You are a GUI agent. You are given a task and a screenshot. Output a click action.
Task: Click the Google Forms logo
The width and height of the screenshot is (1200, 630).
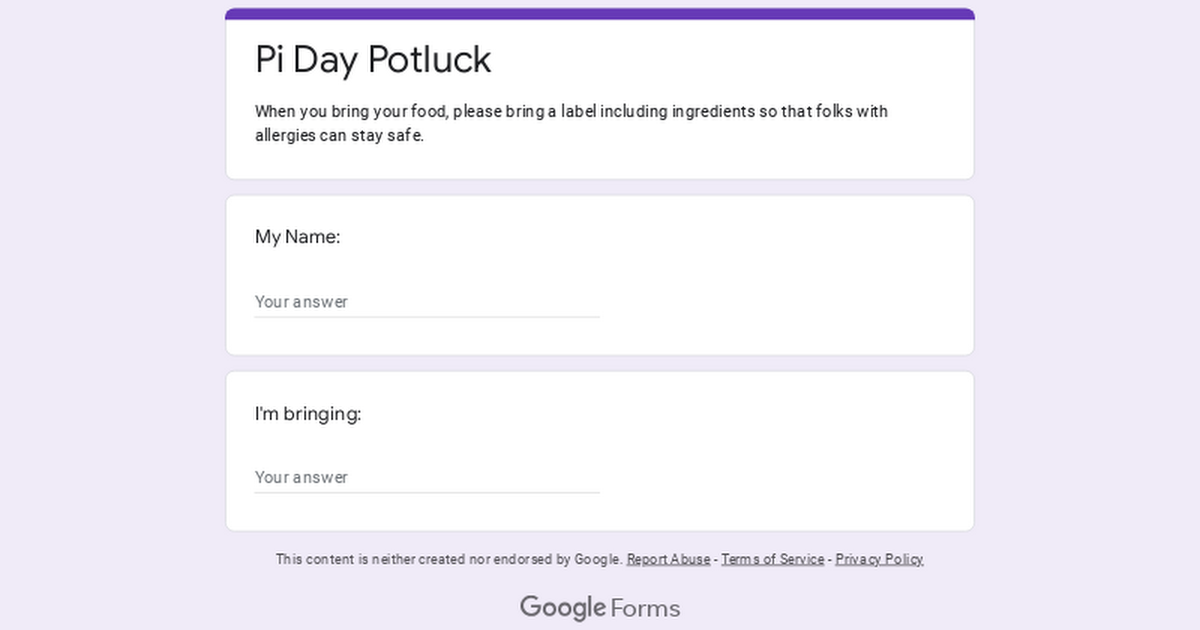coord(600,607)
